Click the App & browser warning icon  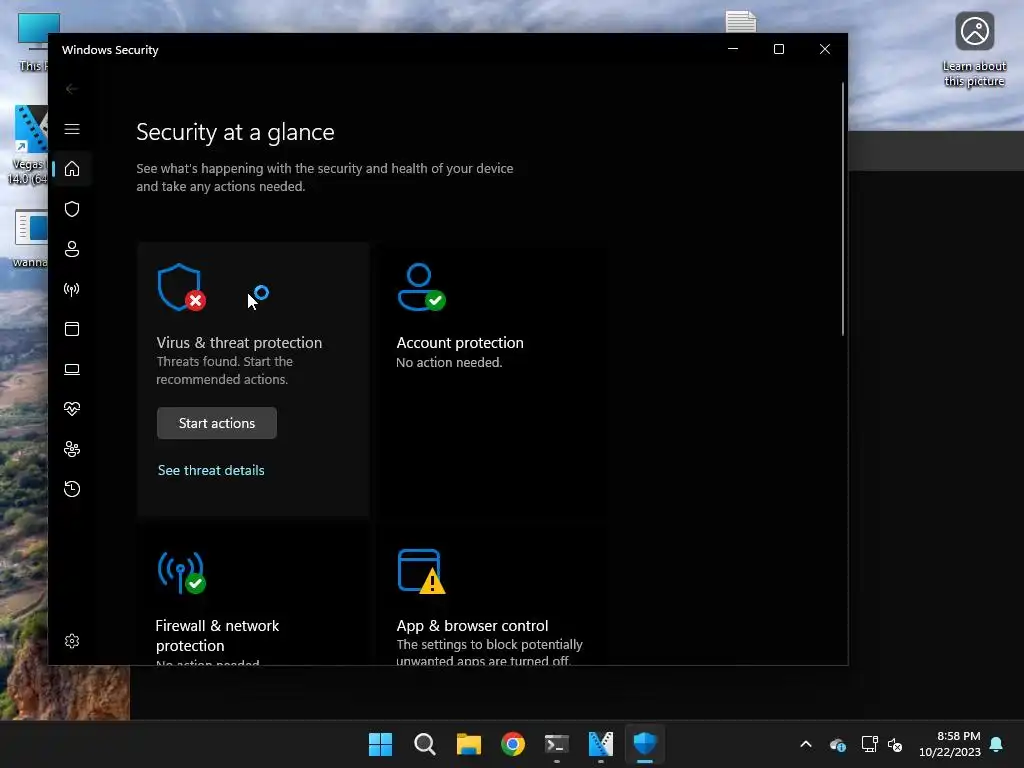pyautogui.click(x=421, y=571)
